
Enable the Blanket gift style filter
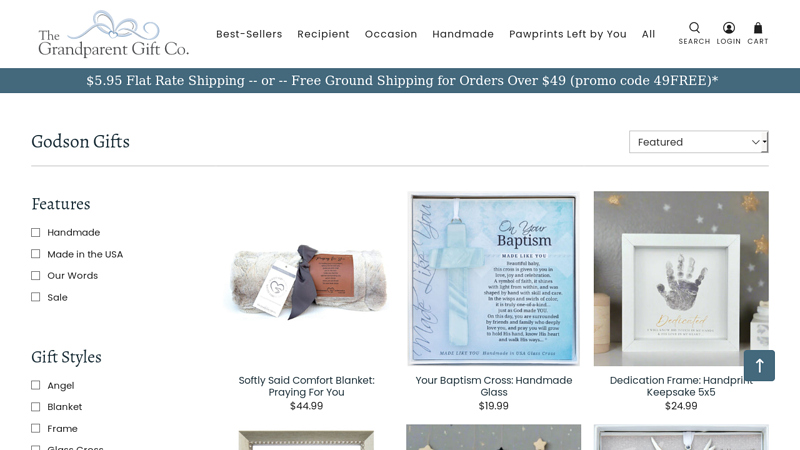click(x=35, y=407)
